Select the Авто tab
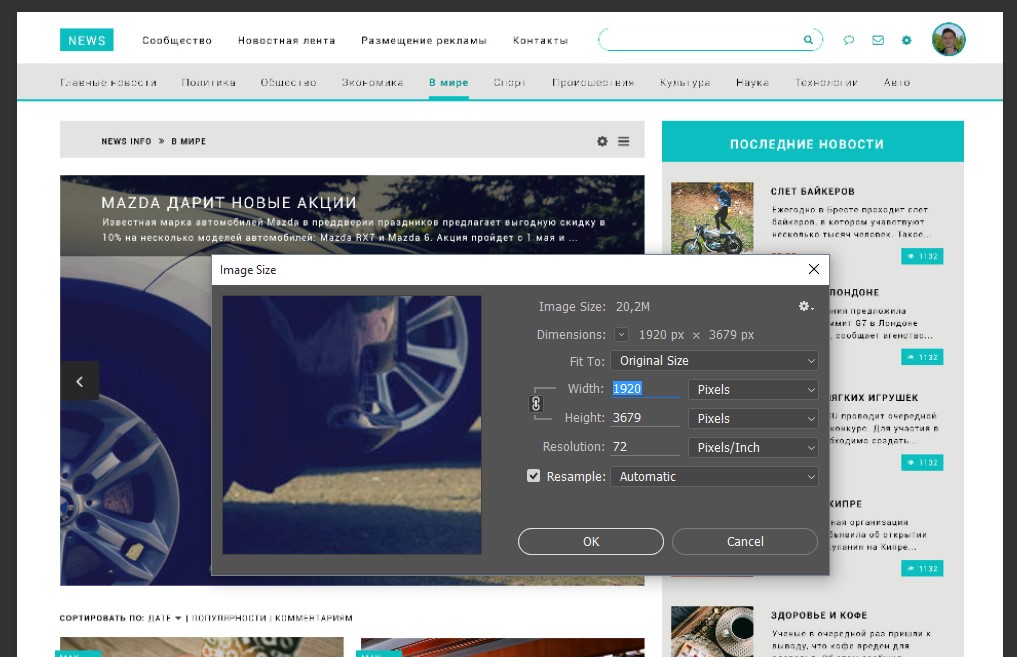 click(x=897, y=82)
